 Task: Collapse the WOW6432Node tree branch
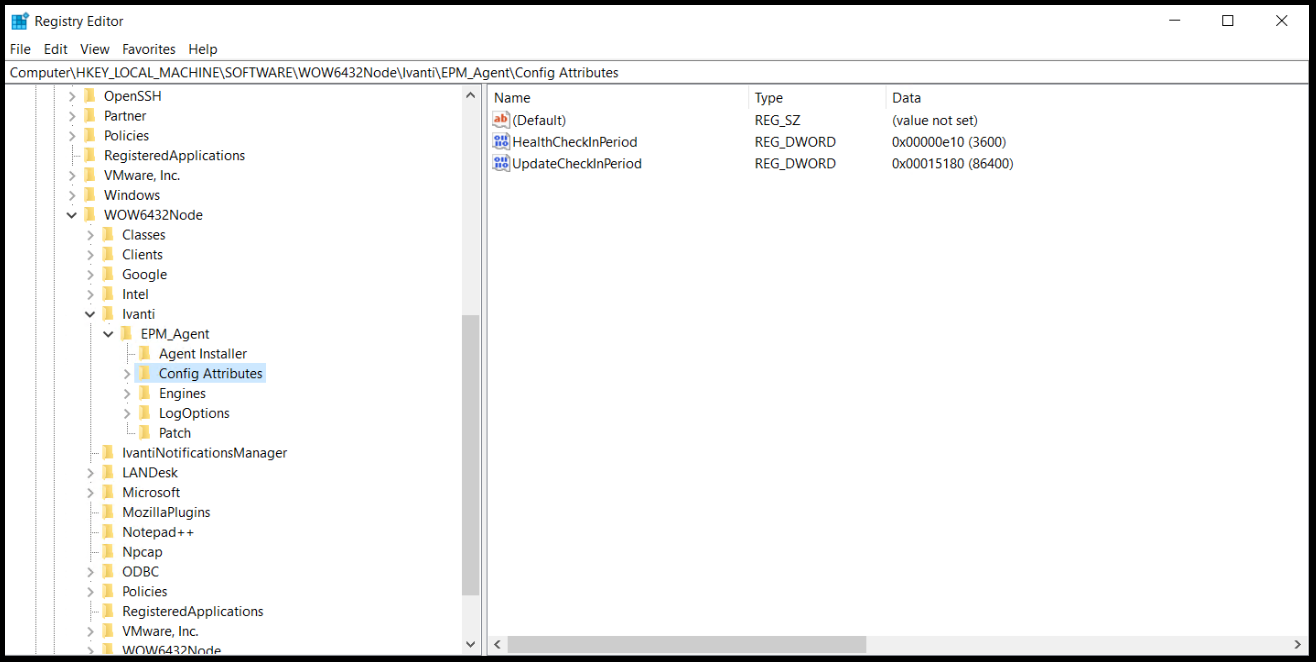[71, 214]
